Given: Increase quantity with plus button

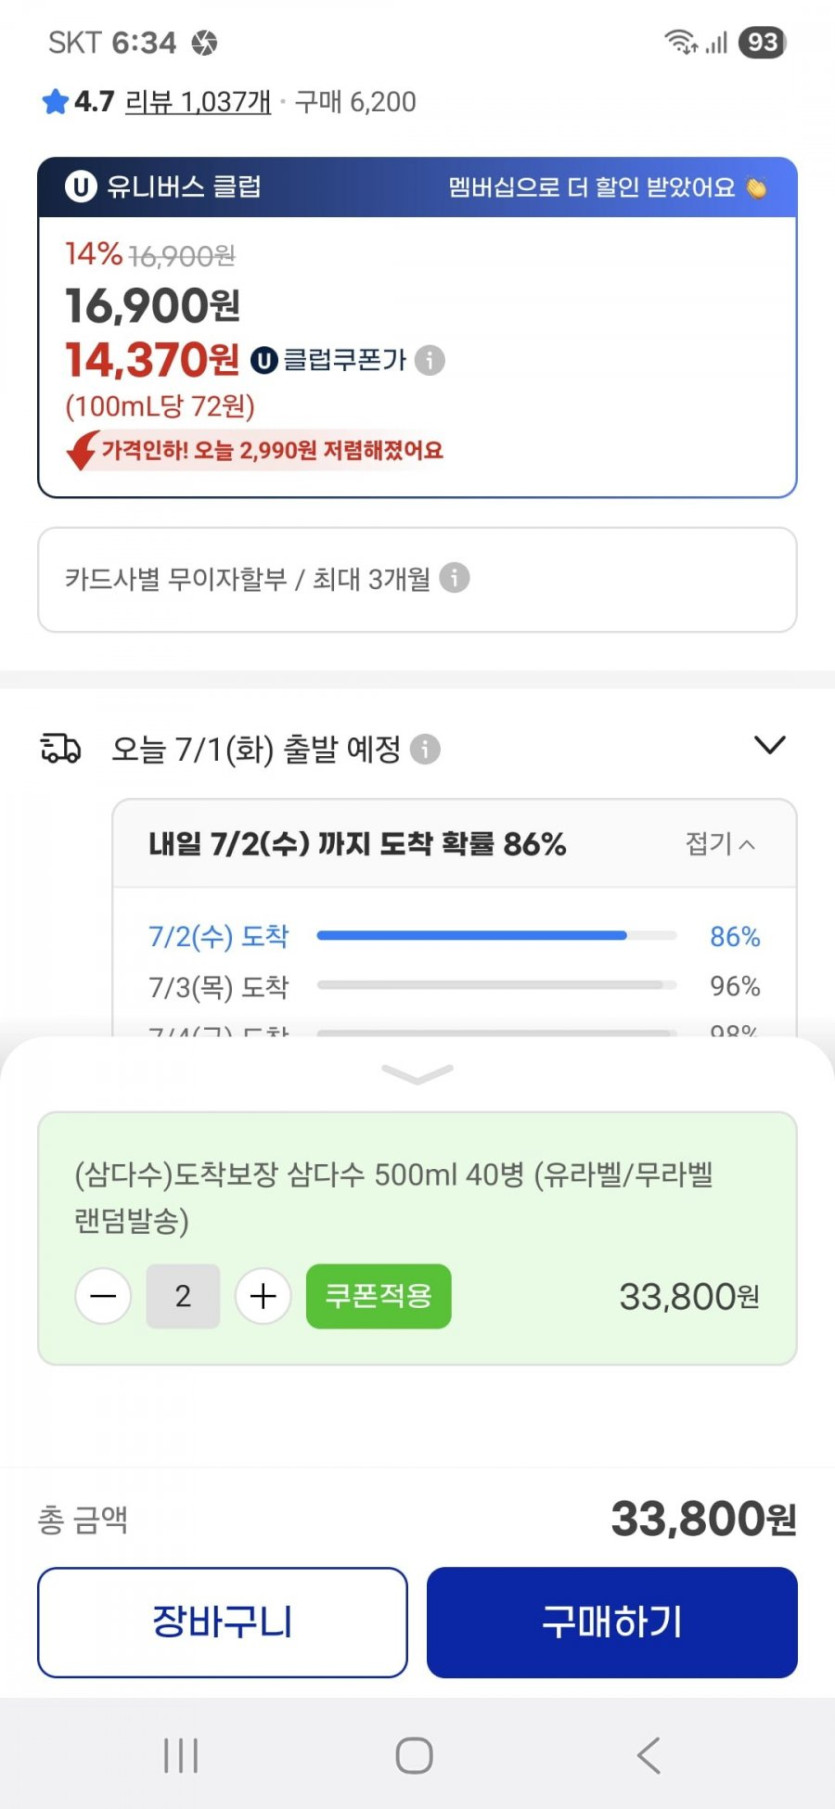Looking at the screenshot, I should [263, 1296].
